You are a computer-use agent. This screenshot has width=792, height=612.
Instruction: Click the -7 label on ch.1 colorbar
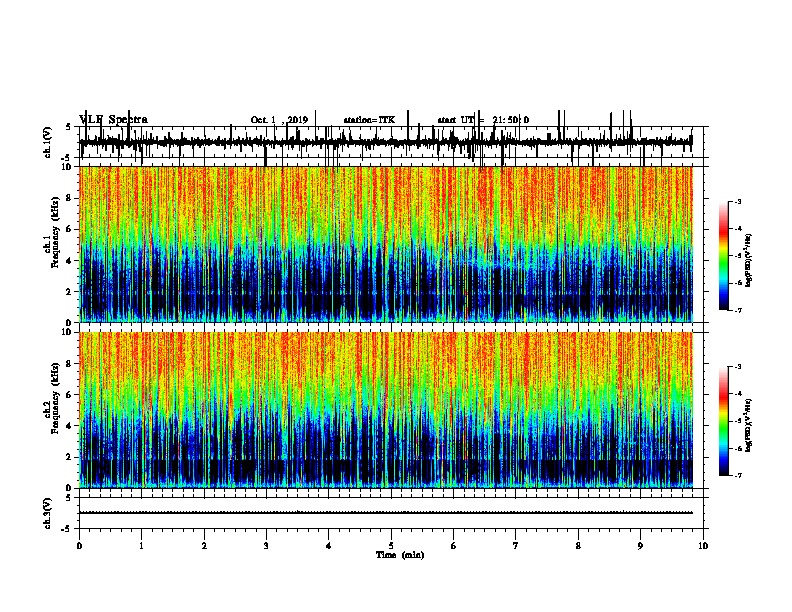click(738, 310)
